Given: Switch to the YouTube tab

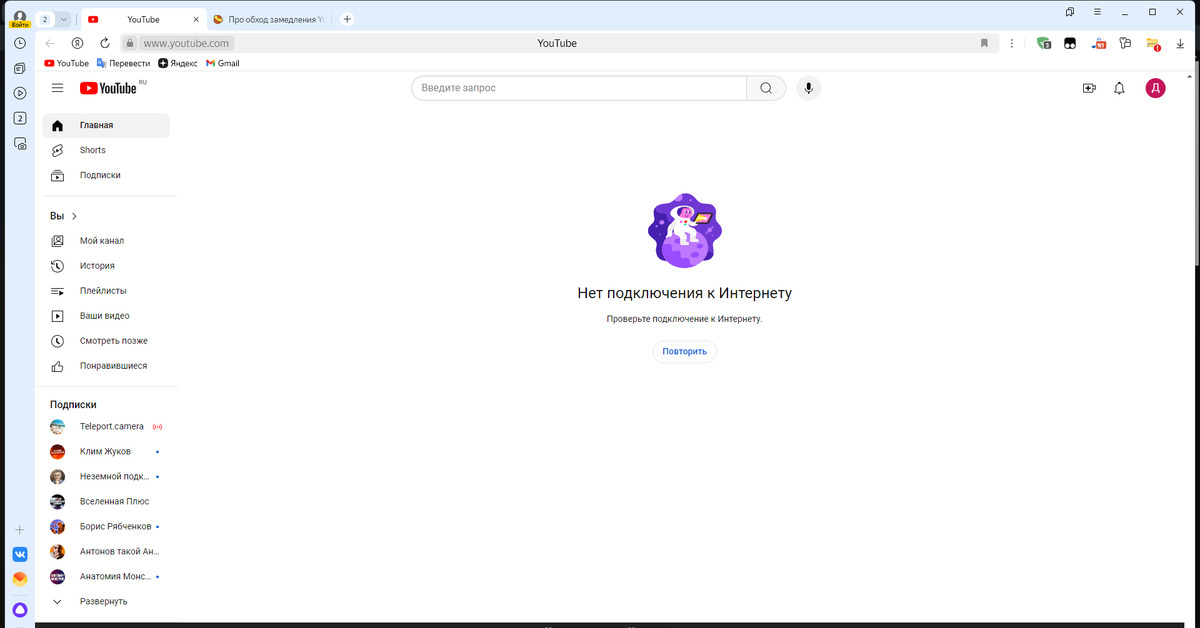Looking at the screenshot, I should pyautogui.click(x=143, y=19).
